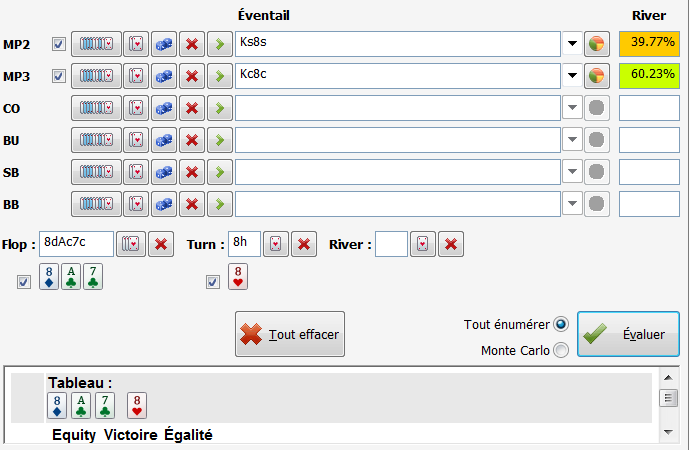Screen dimensions: 693x450
Task: Open the range selector for MP2
Action: tap(96, 44)
